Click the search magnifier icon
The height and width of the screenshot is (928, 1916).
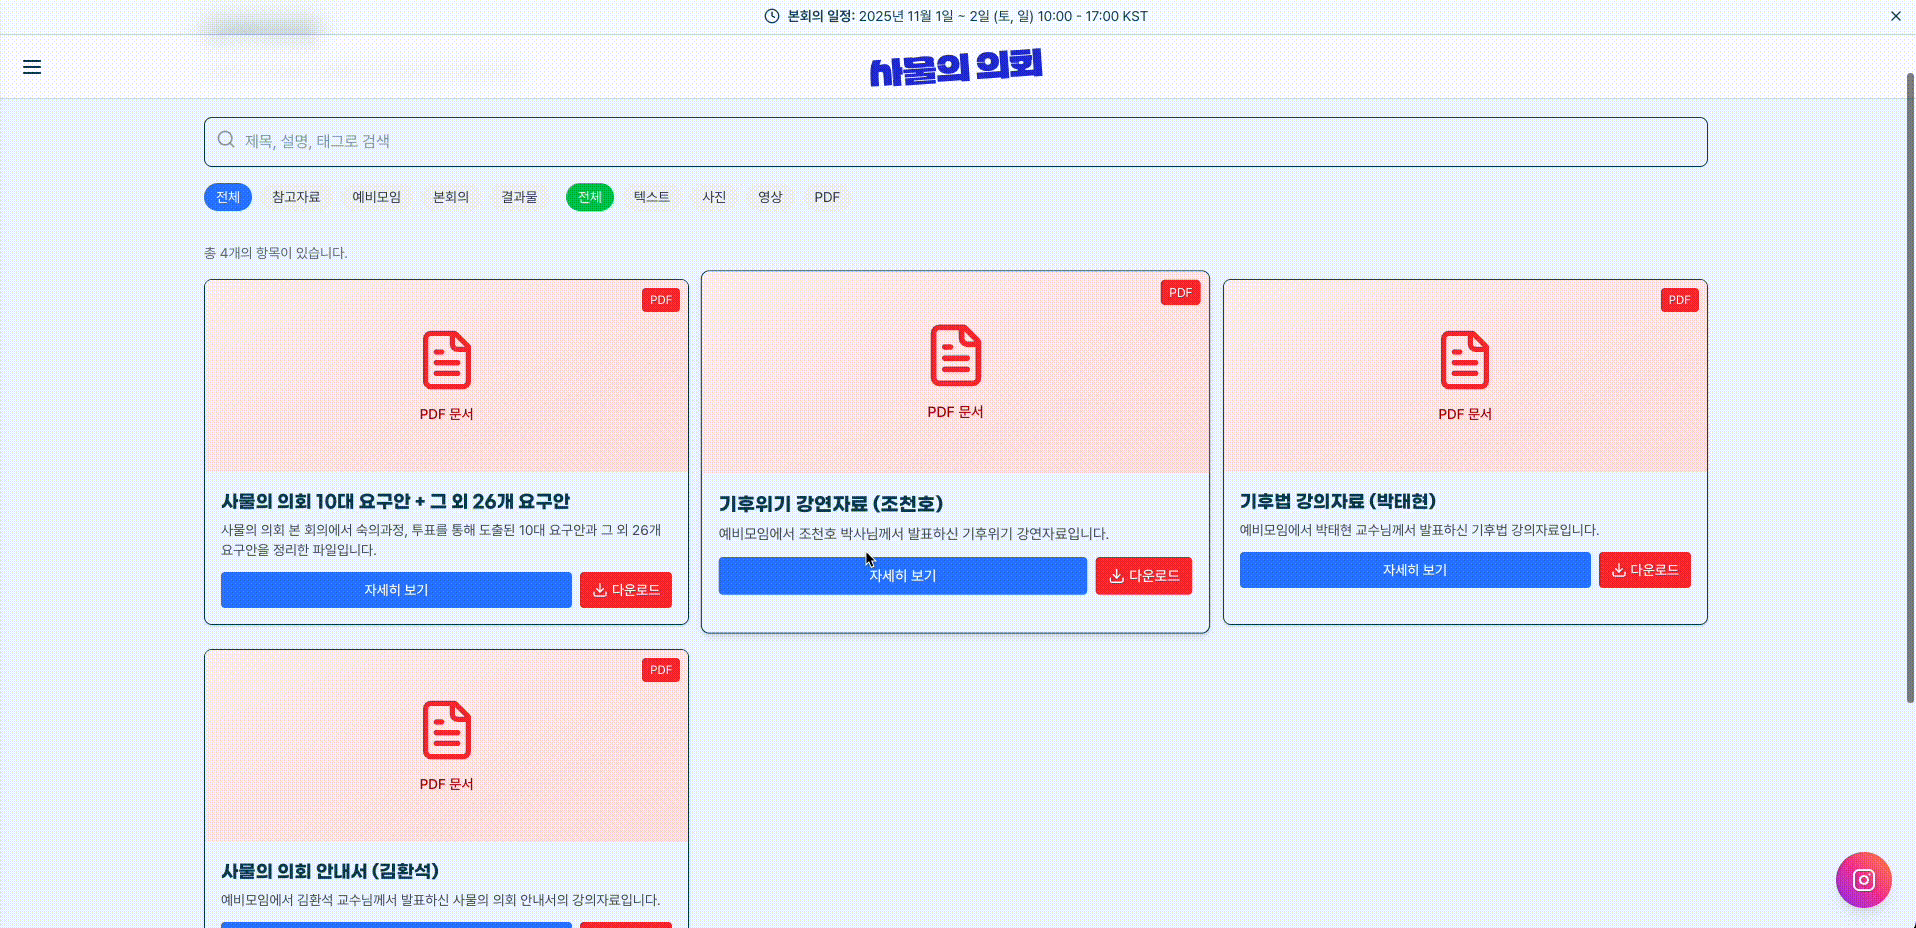click(x=226, y=140)
